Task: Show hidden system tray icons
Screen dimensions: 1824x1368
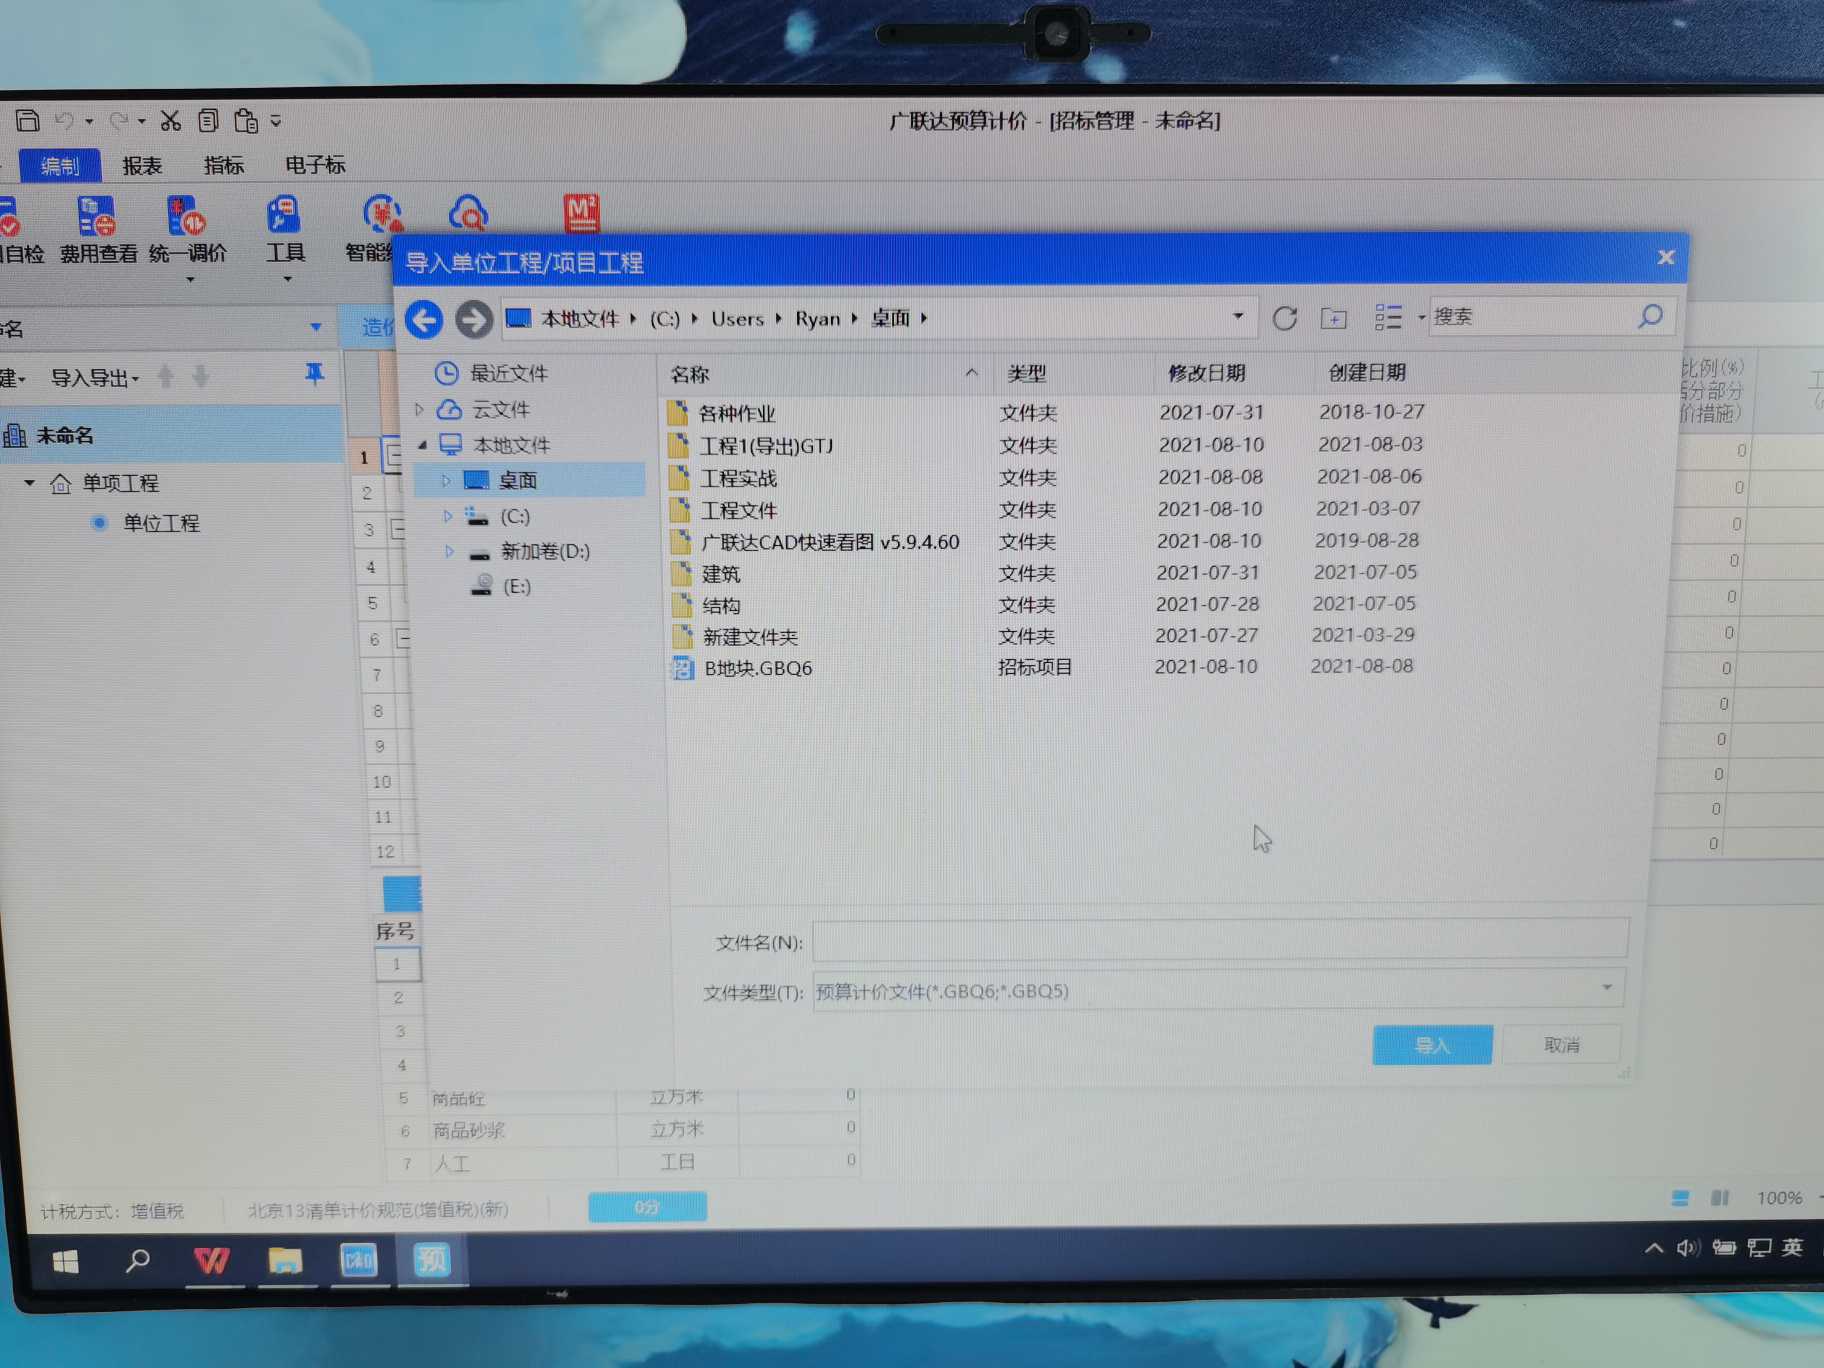Action: [1654, 1248]
